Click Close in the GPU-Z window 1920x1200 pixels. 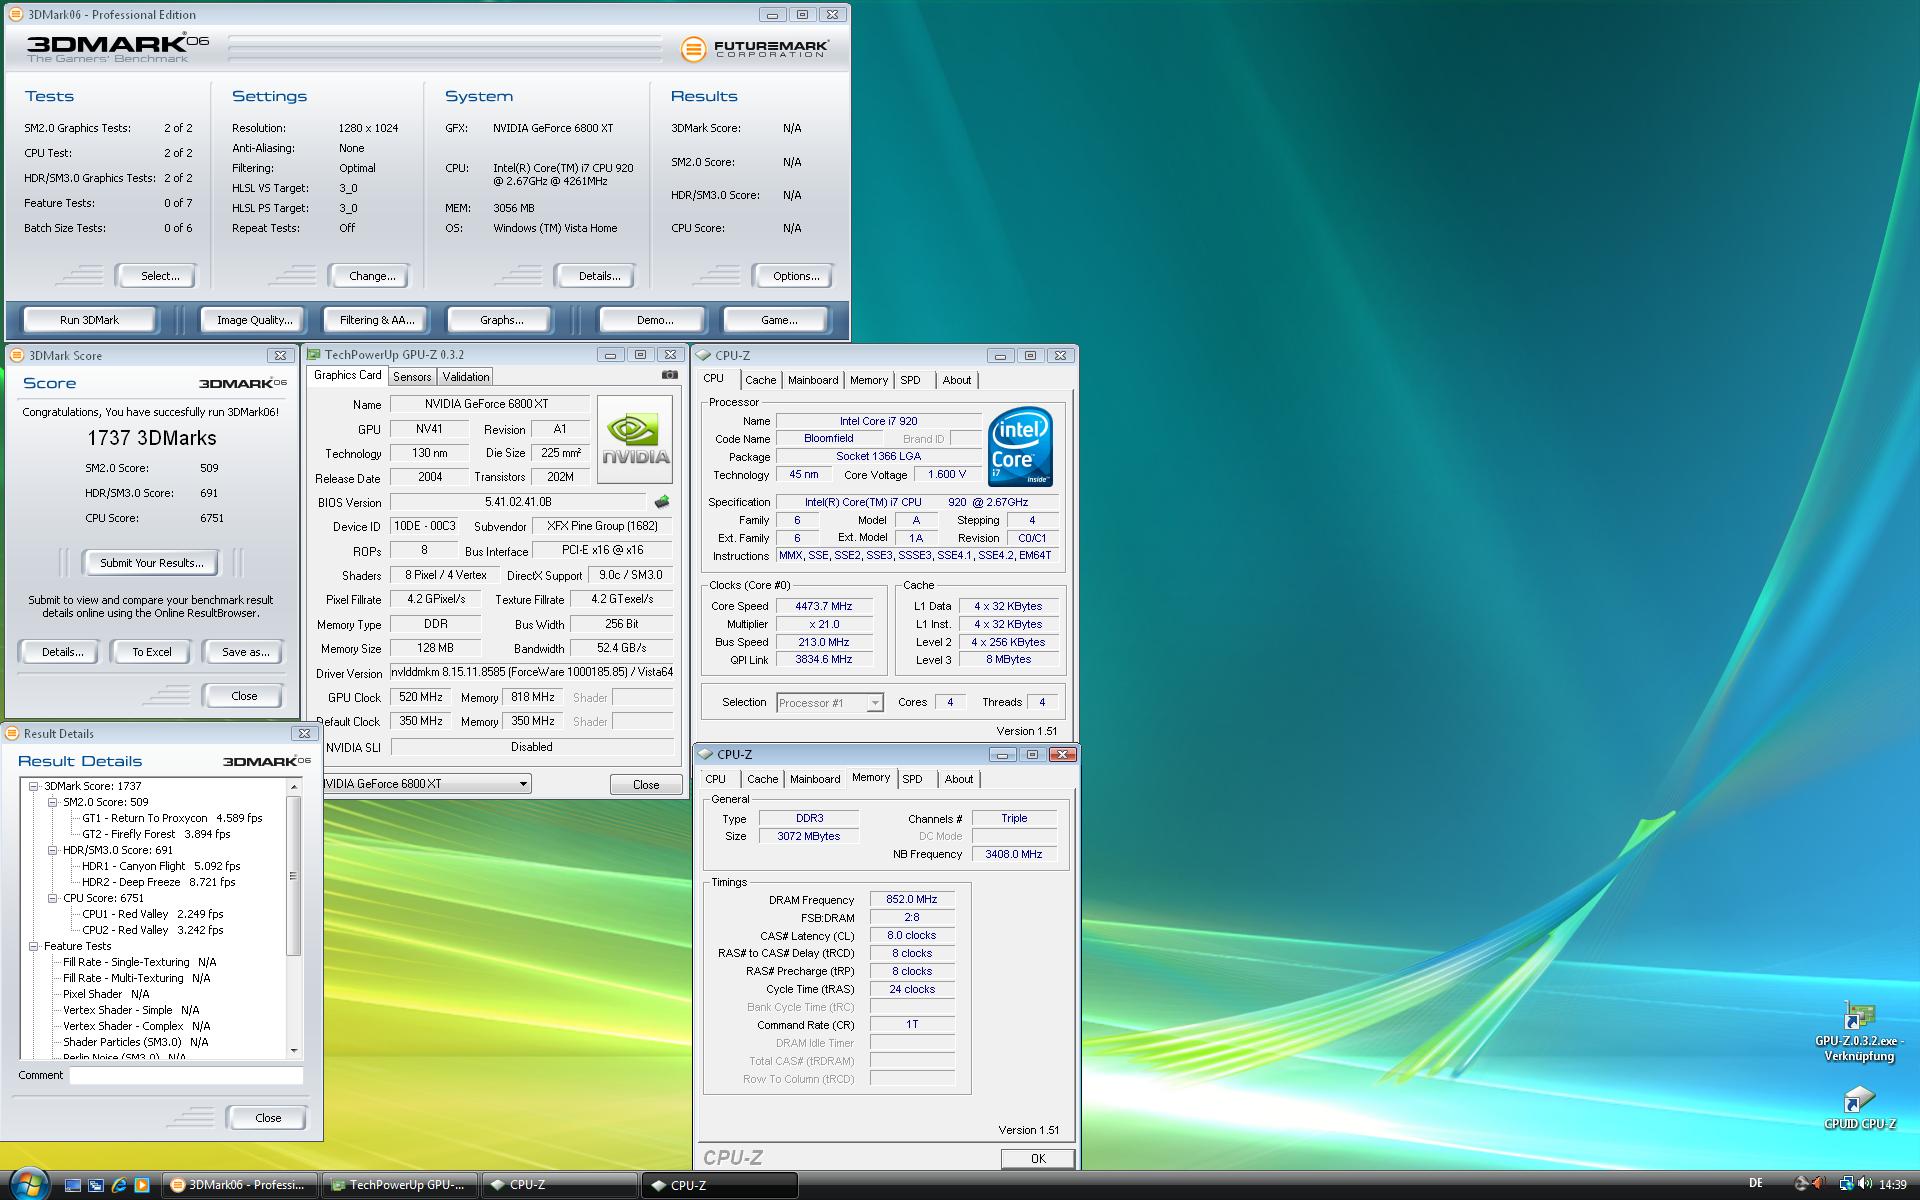pyautogui.click(x=646, y=785)
